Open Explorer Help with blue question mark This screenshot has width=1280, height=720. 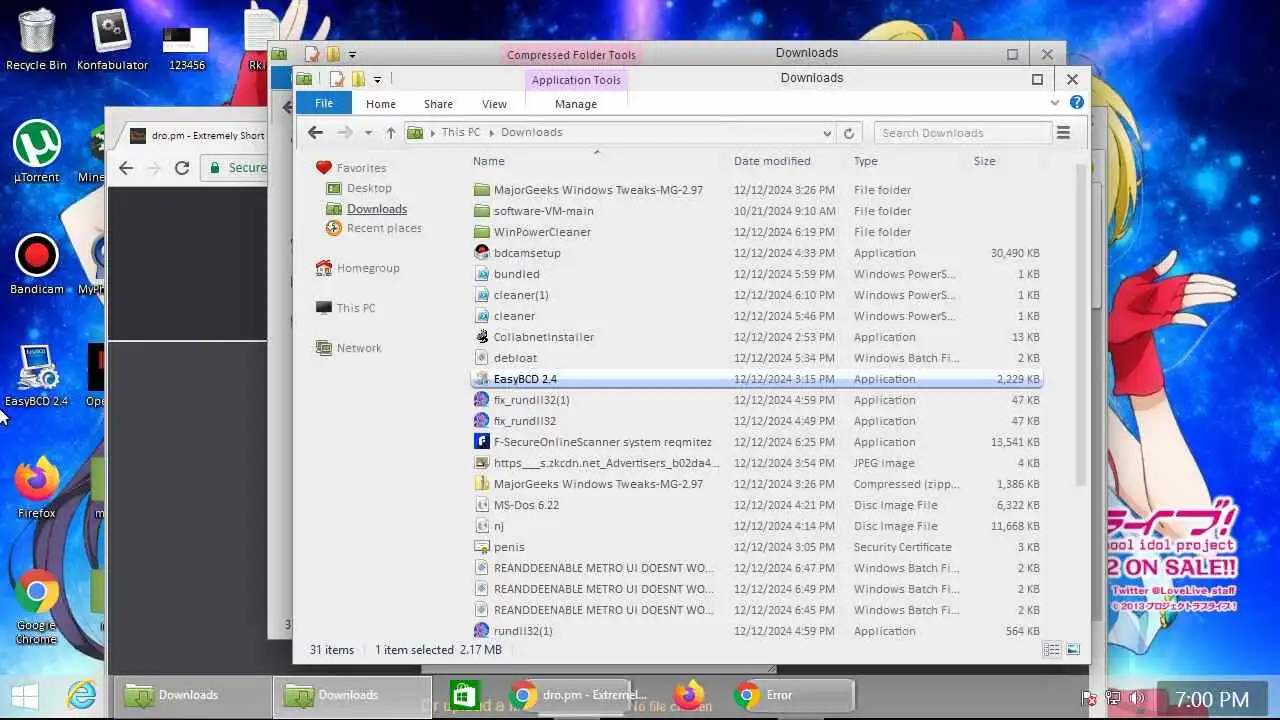click(1077, 102)
